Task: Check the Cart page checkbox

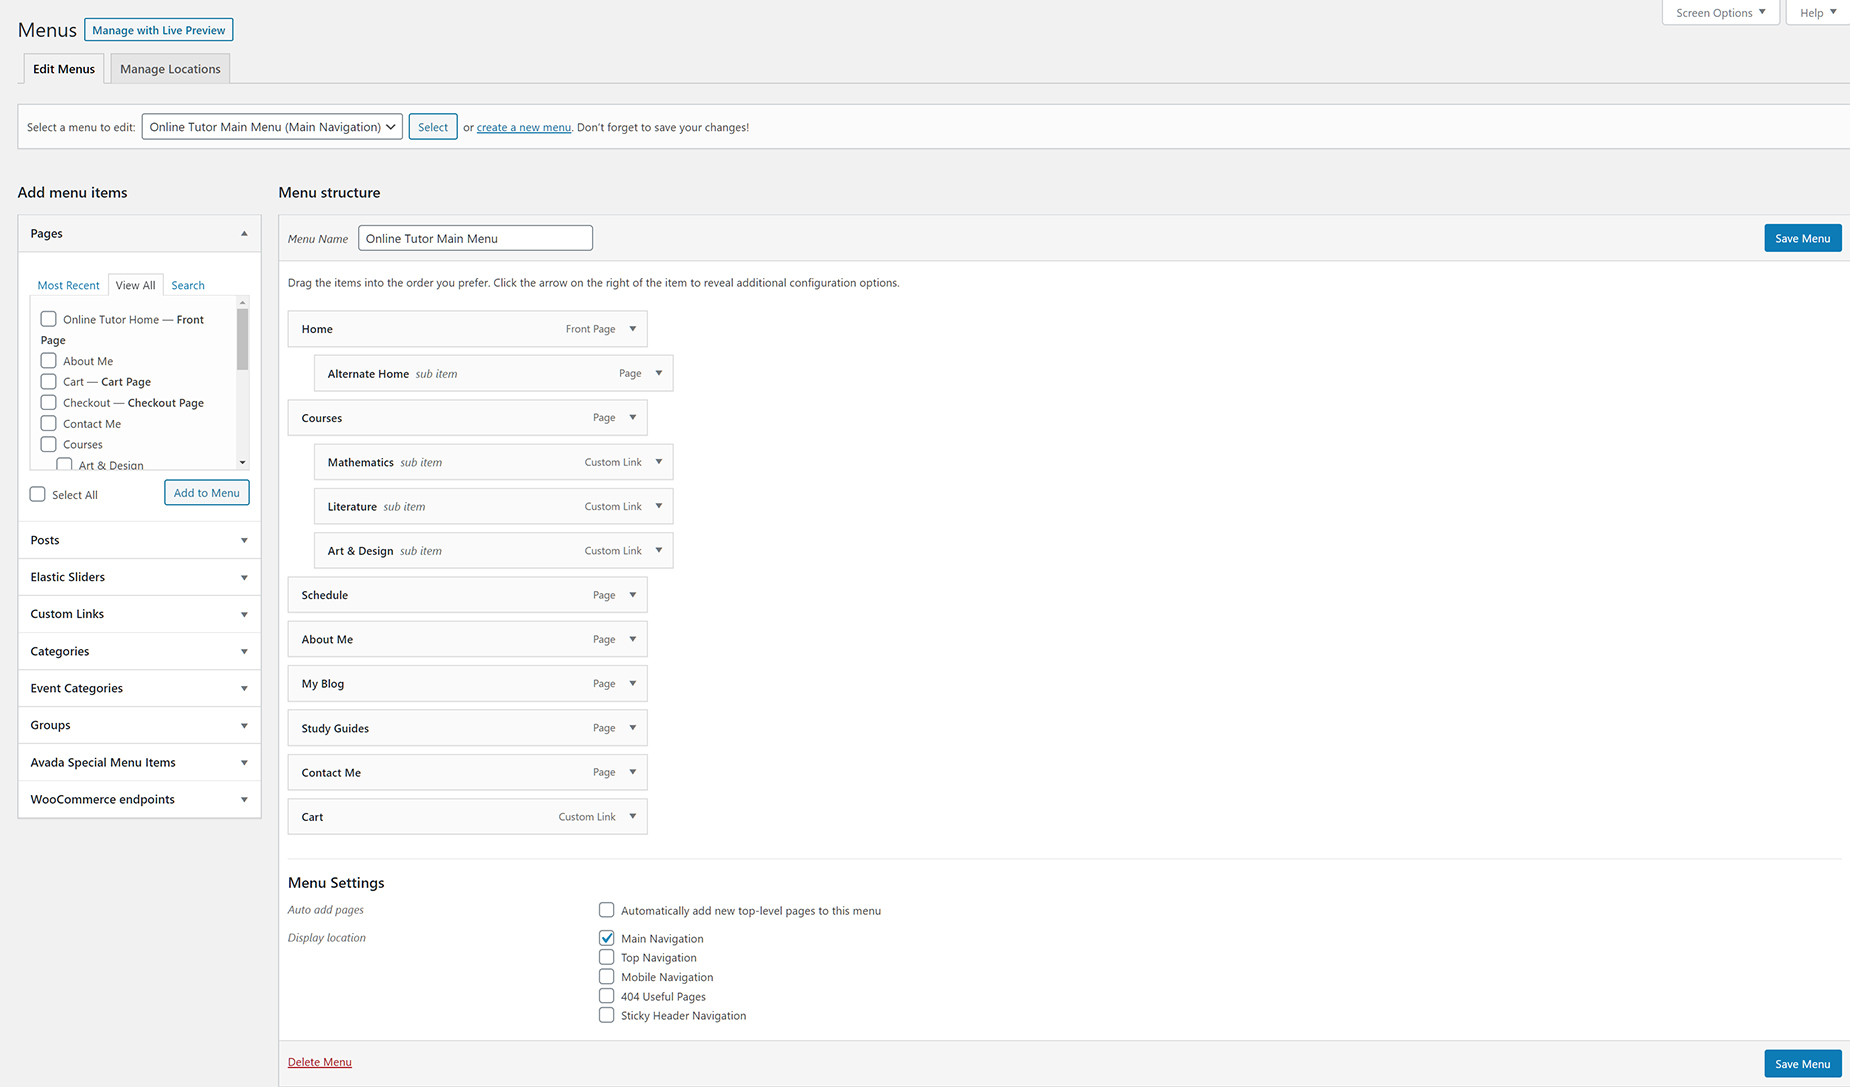Action: 48,381
